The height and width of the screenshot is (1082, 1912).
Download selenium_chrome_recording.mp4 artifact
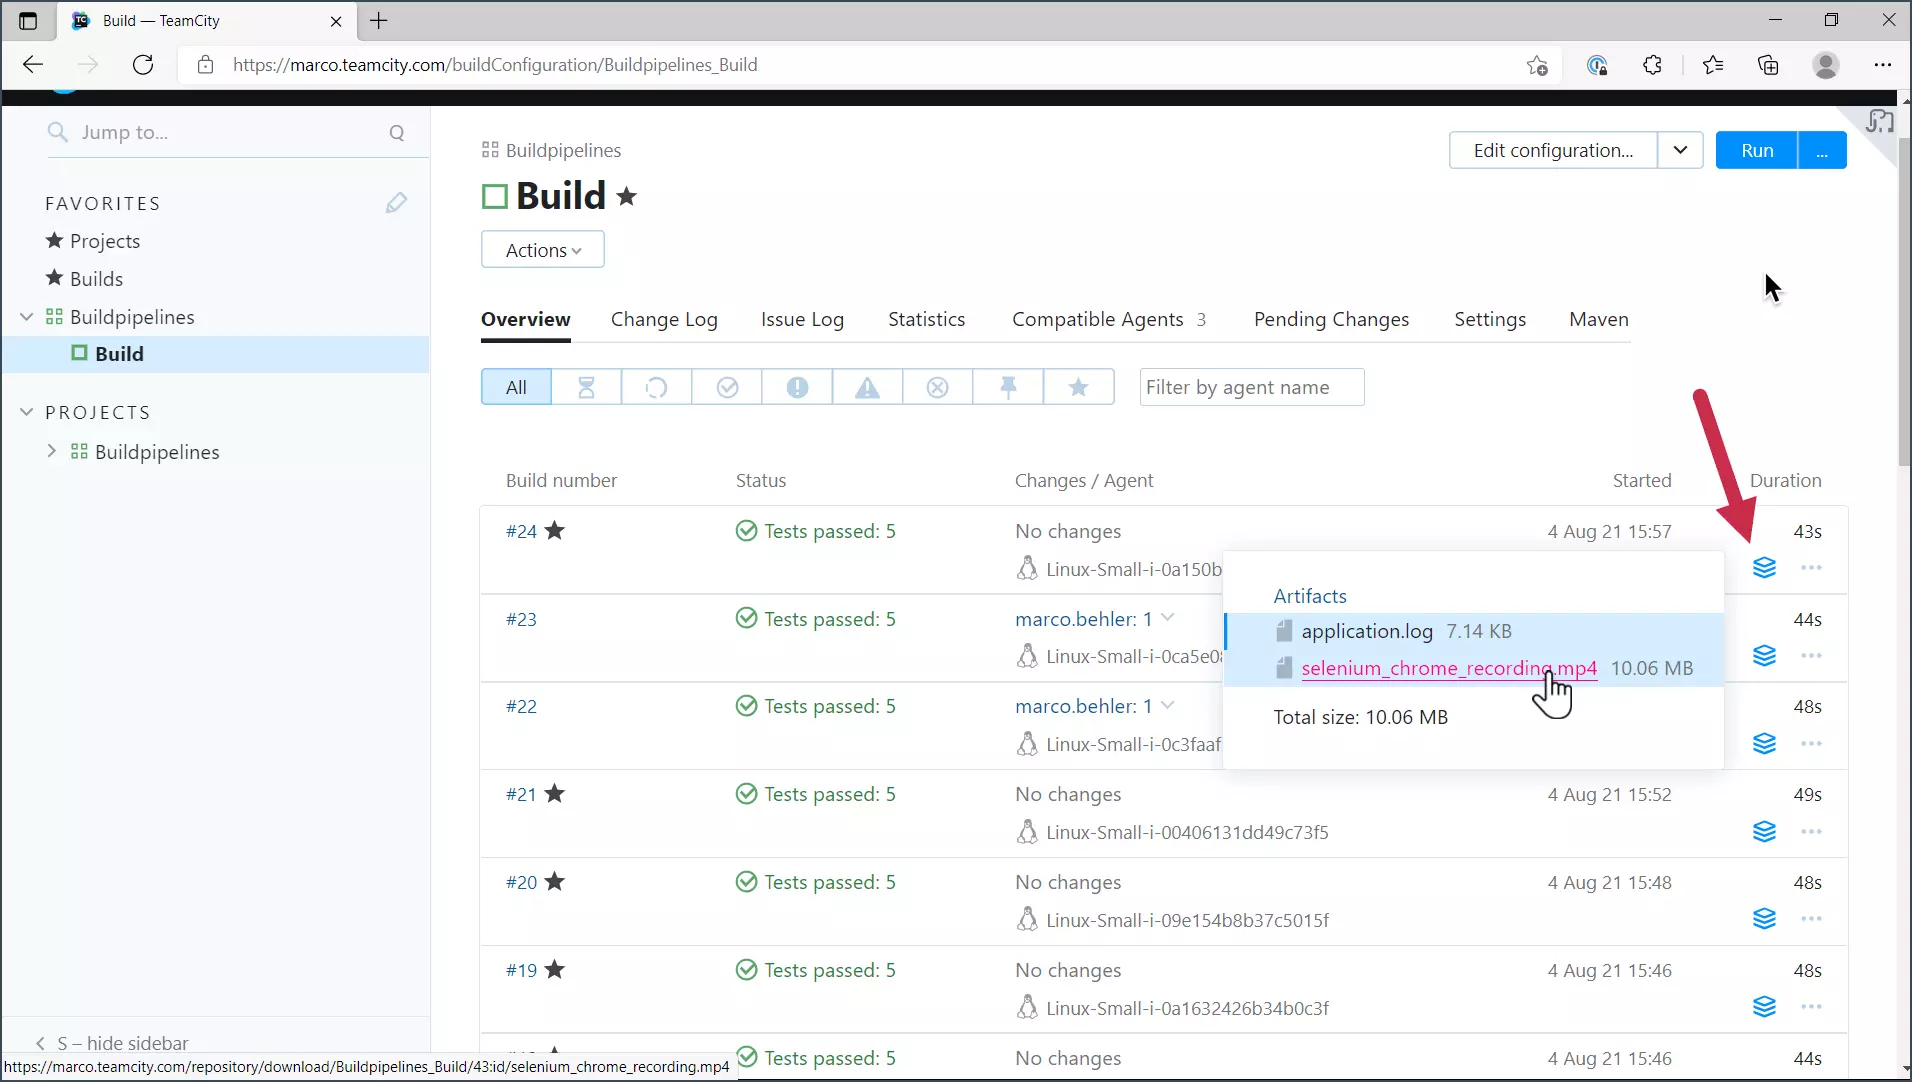(1448, 669)
